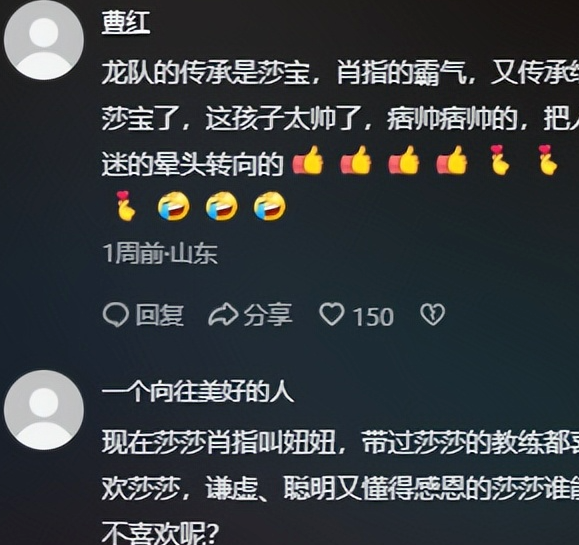The width and height of the screenshot is (579, 545).
Task: Click the reply speech bubble icon
Action: click(x=116, y=315)
